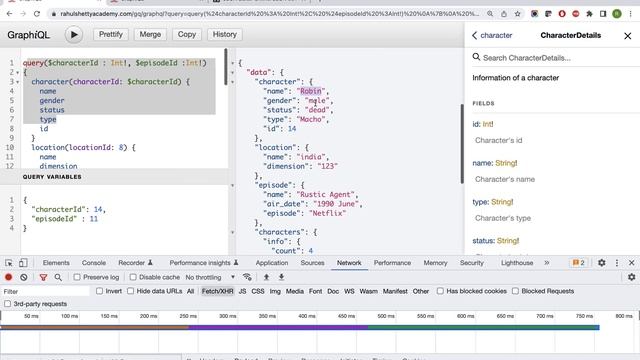Select the Fetch/XHR filter
Viewport: 640px width, 360px height.
click(x=218, y=291)
